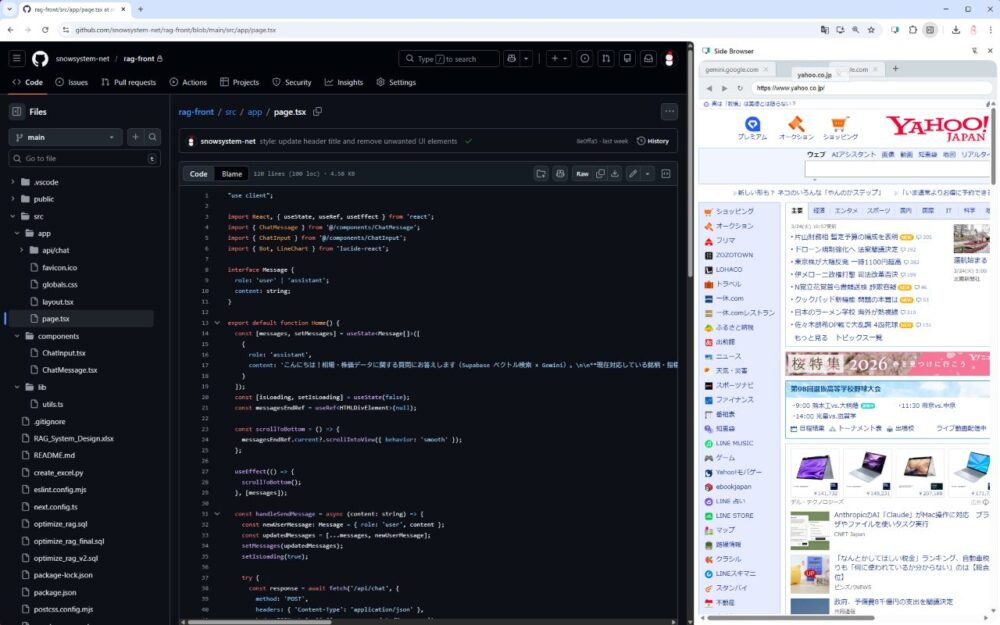View commit History link
This screenshot has width=1000, height=625.
click(653, 141)
